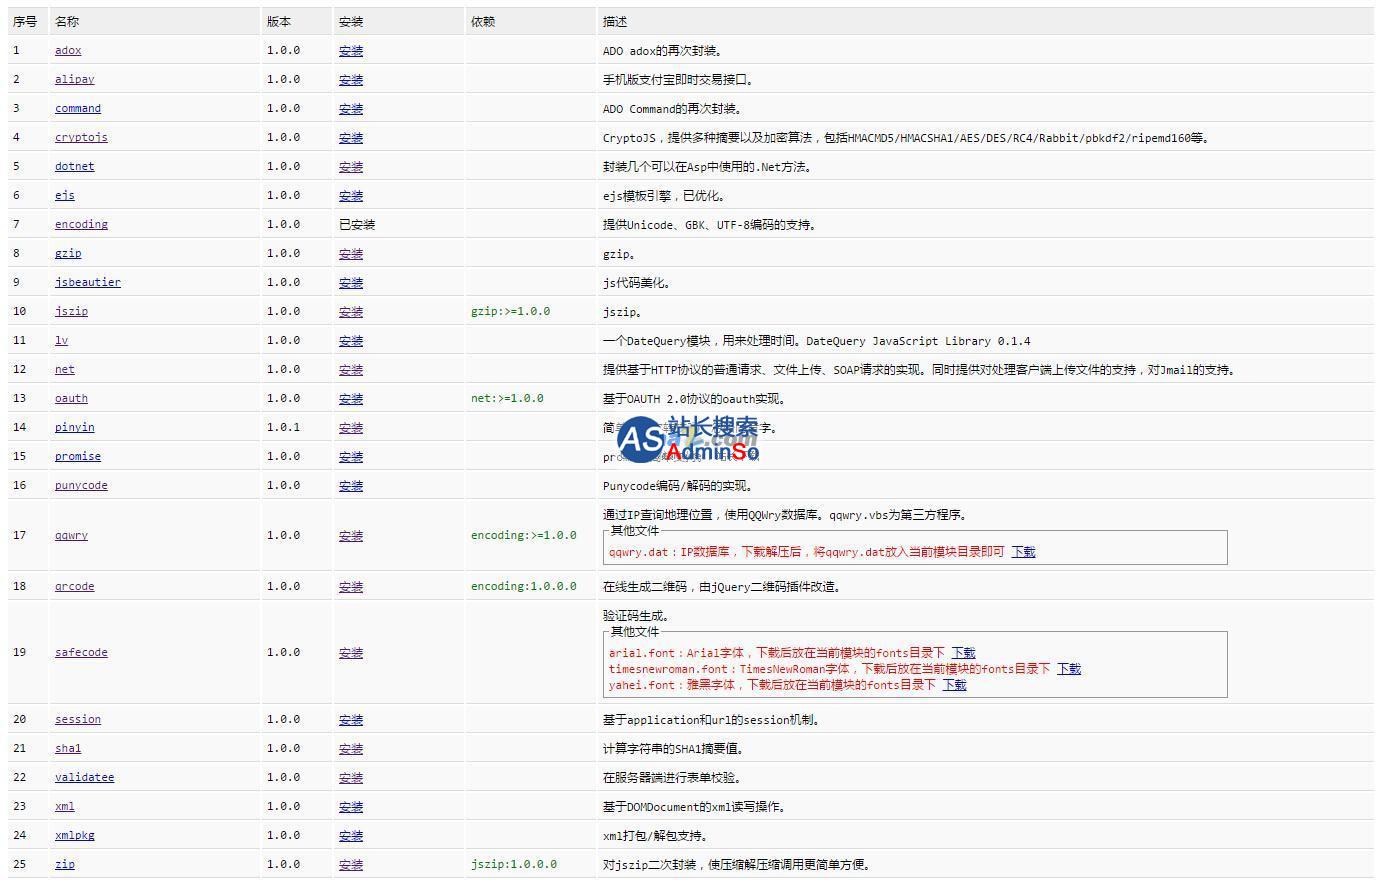Viewport: 1382px width, 885px height.
Task: Install the zip module
Action: (351, 864)
